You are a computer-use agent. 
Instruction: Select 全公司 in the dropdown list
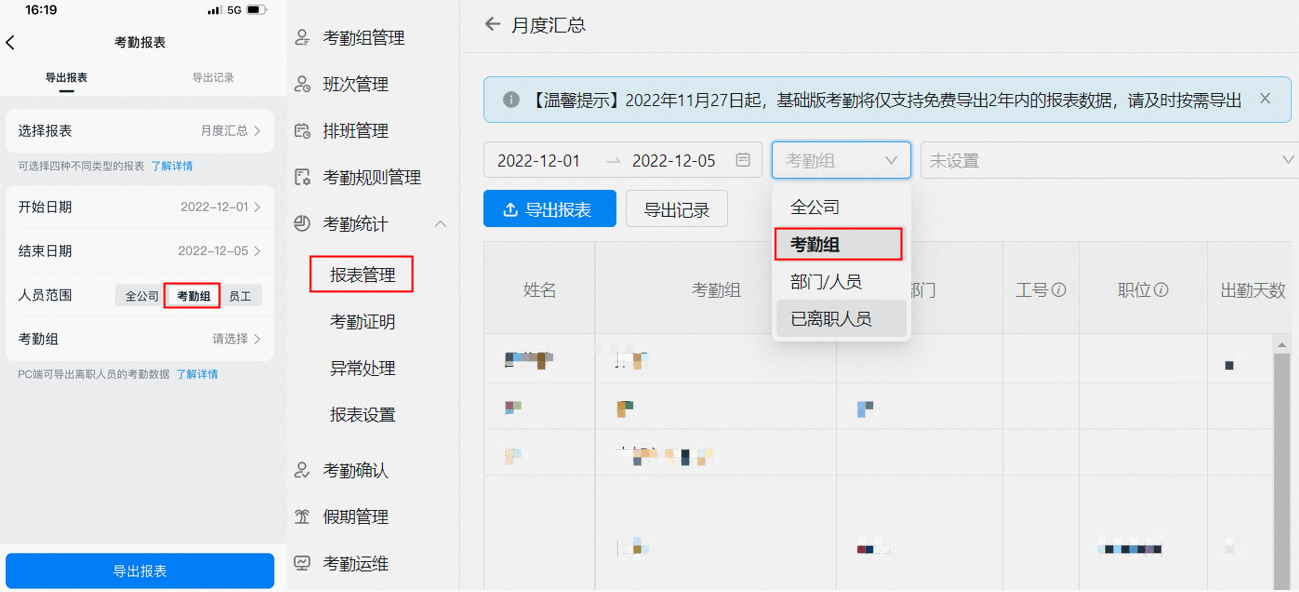point(841,207)
